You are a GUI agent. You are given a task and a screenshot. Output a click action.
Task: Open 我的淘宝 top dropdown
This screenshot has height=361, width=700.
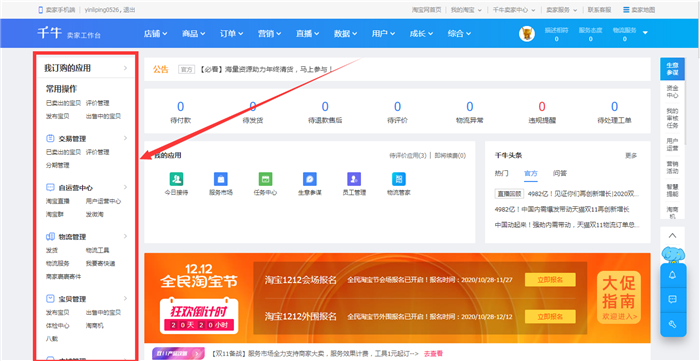pyautogui.click(x=466, y=9)
